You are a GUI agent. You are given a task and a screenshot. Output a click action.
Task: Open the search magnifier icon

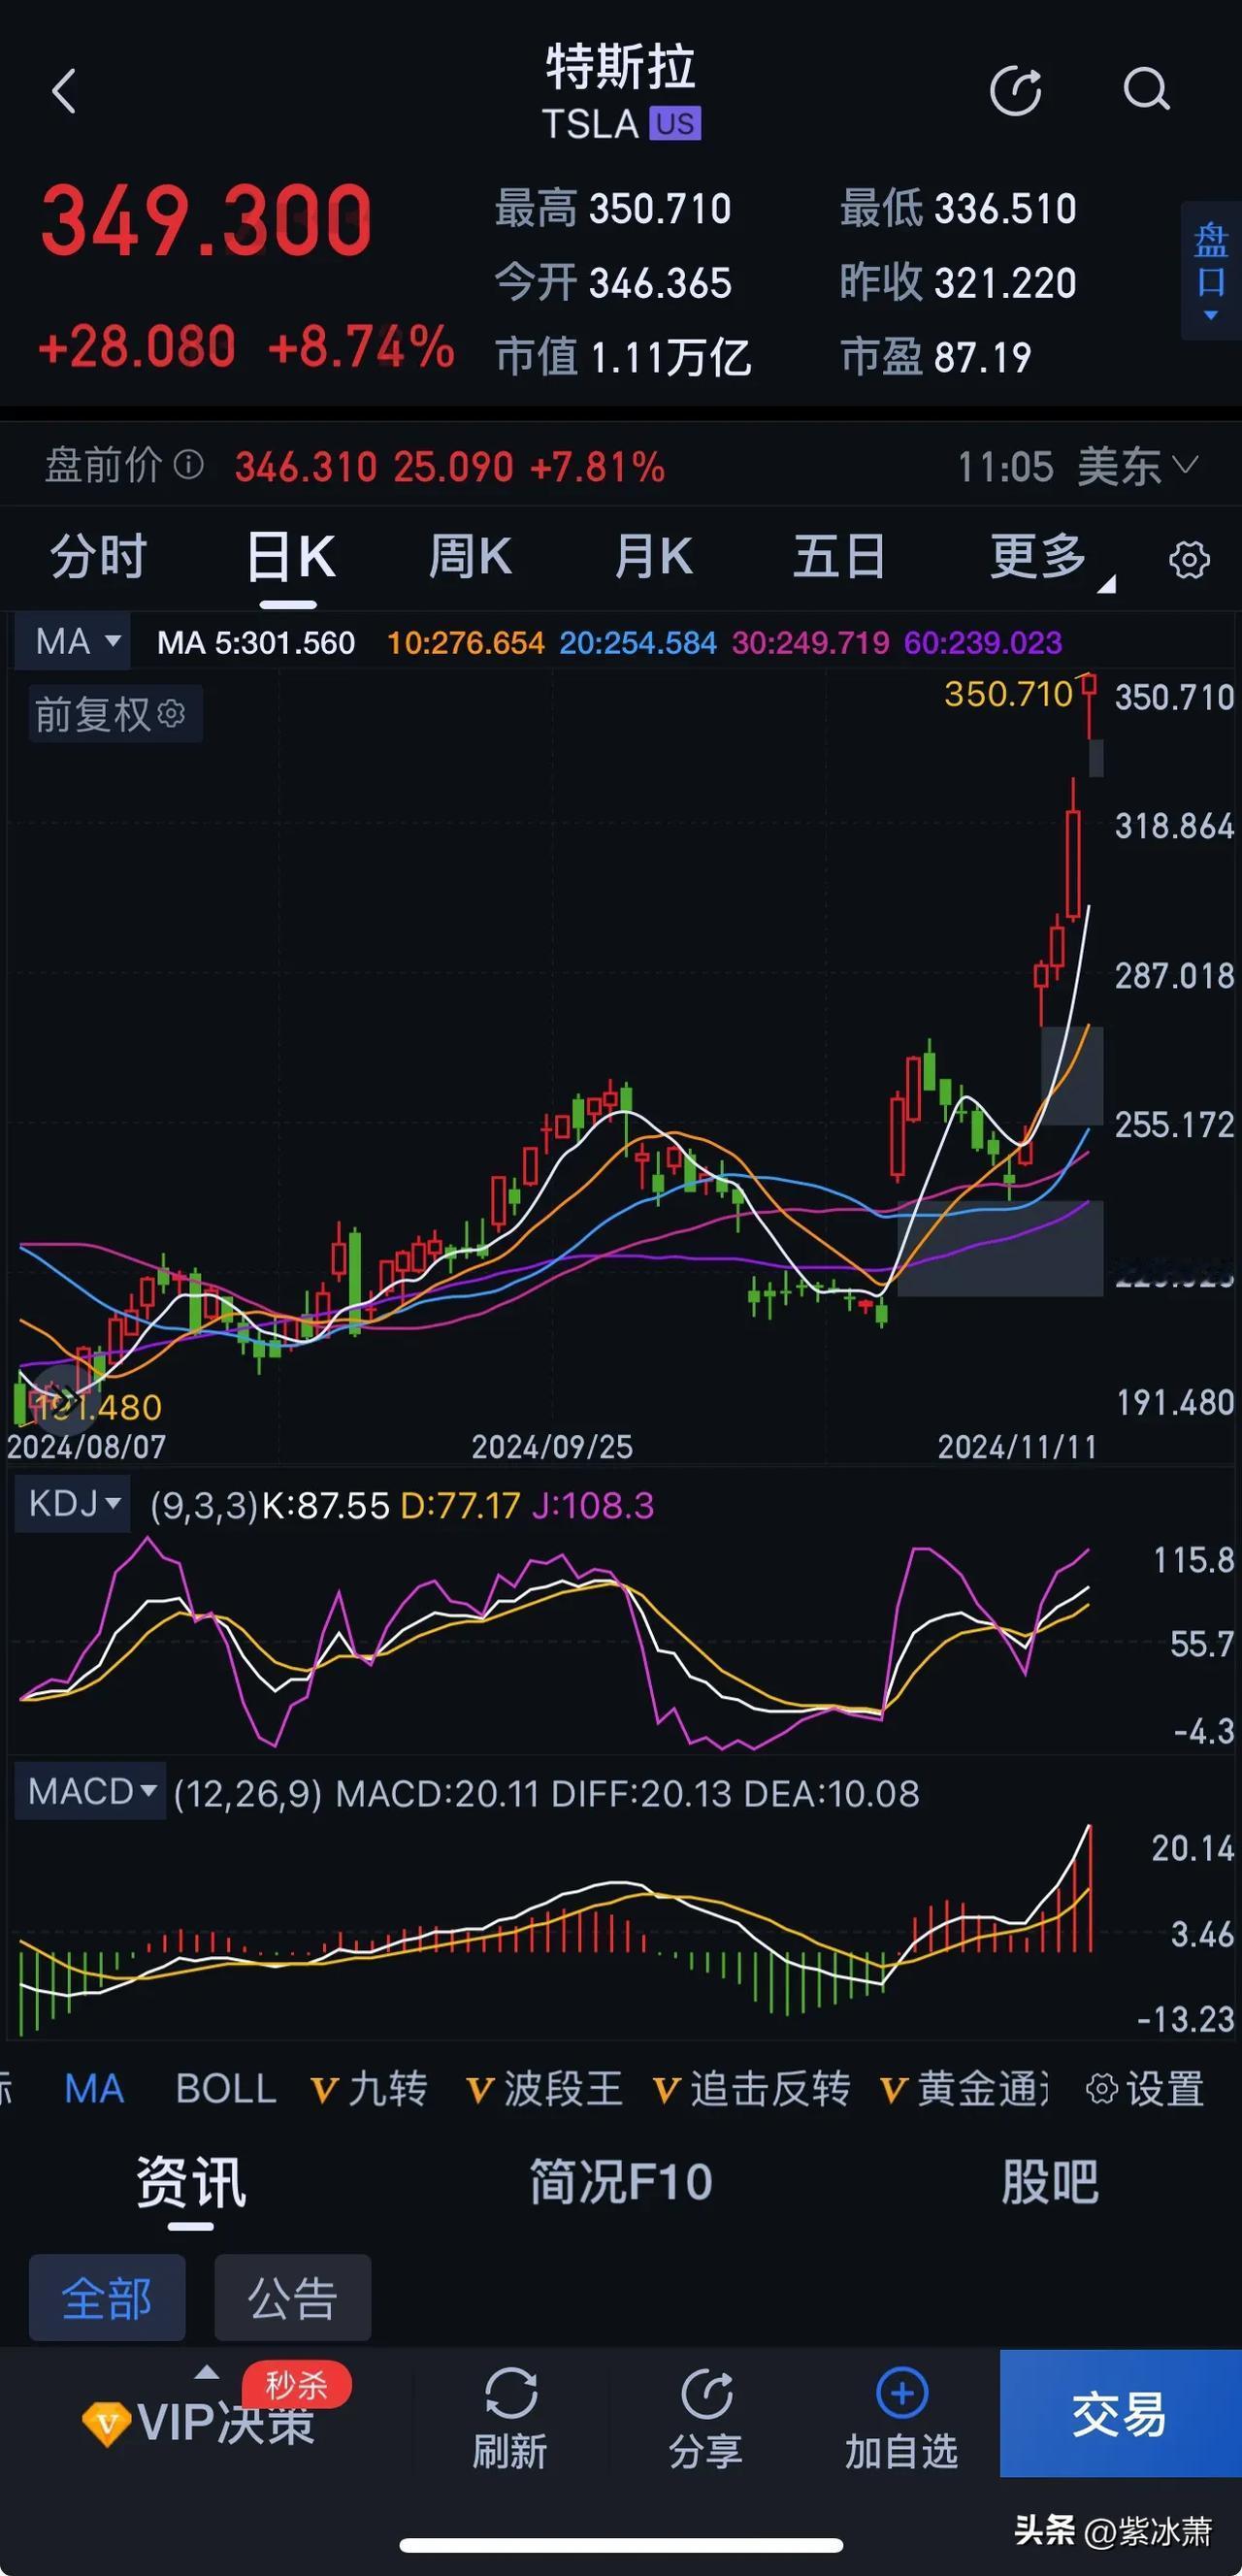pyautogui.click(x=1146, y=90)
